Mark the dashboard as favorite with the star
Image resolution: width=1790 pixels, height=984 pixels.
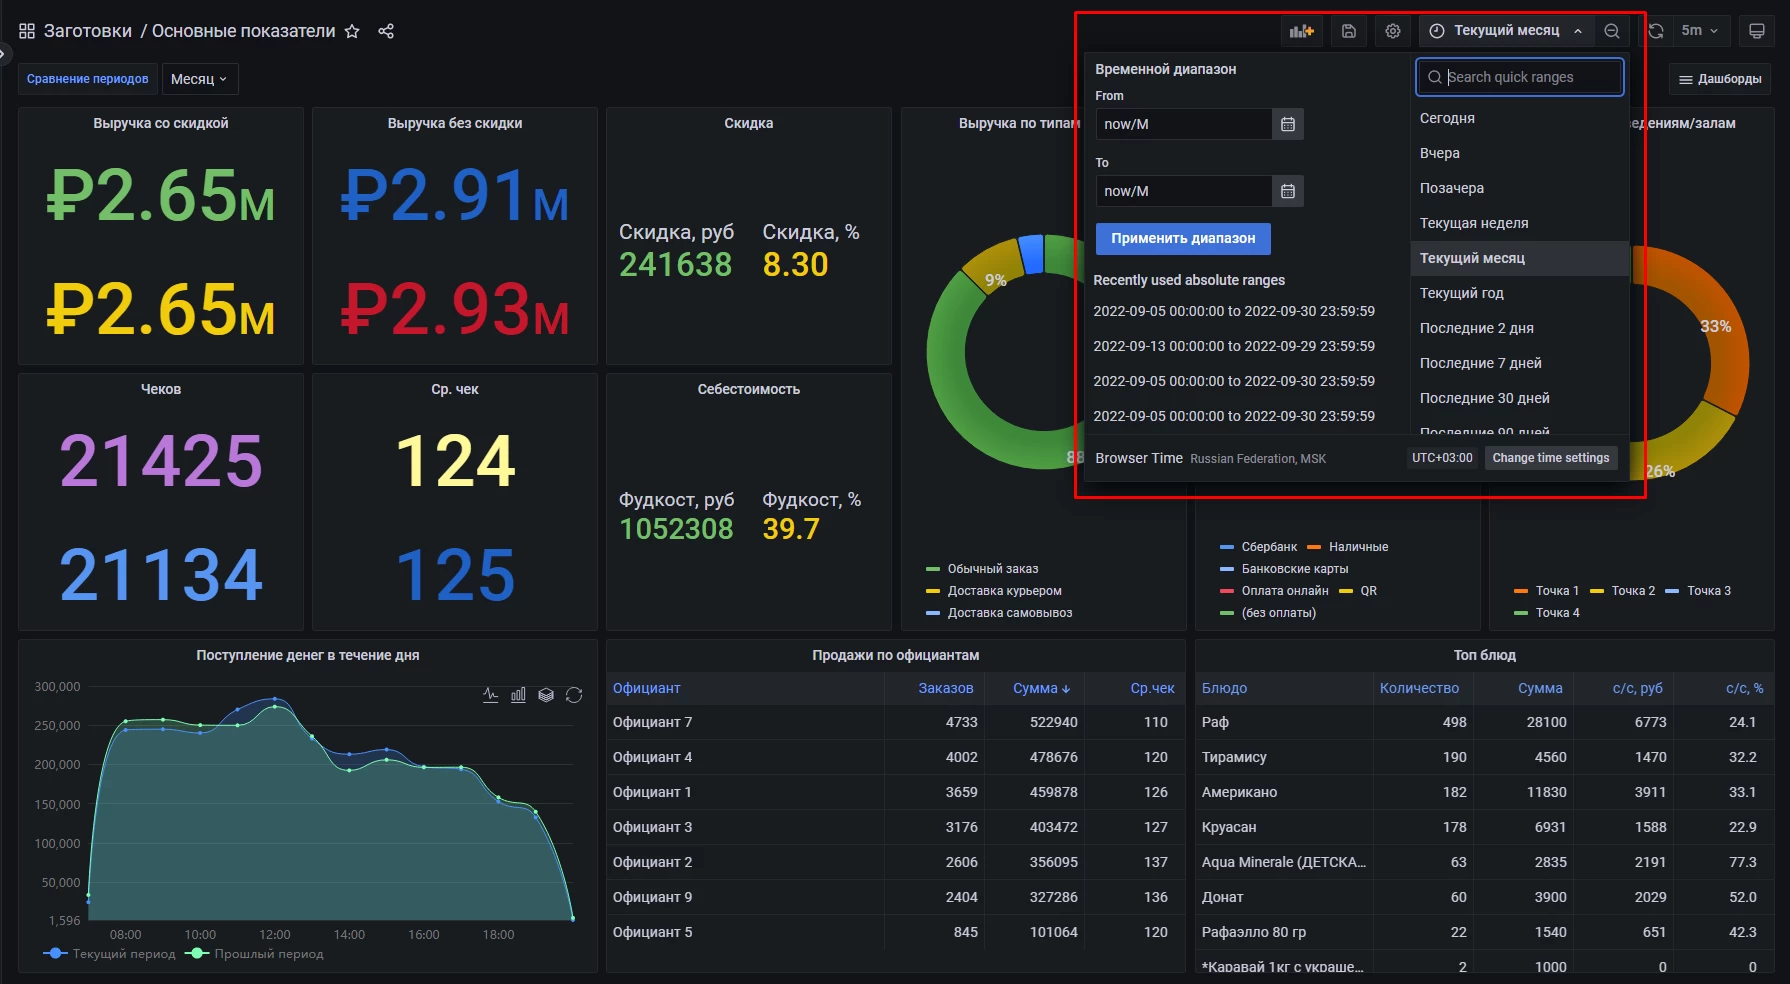pos(352,31)
